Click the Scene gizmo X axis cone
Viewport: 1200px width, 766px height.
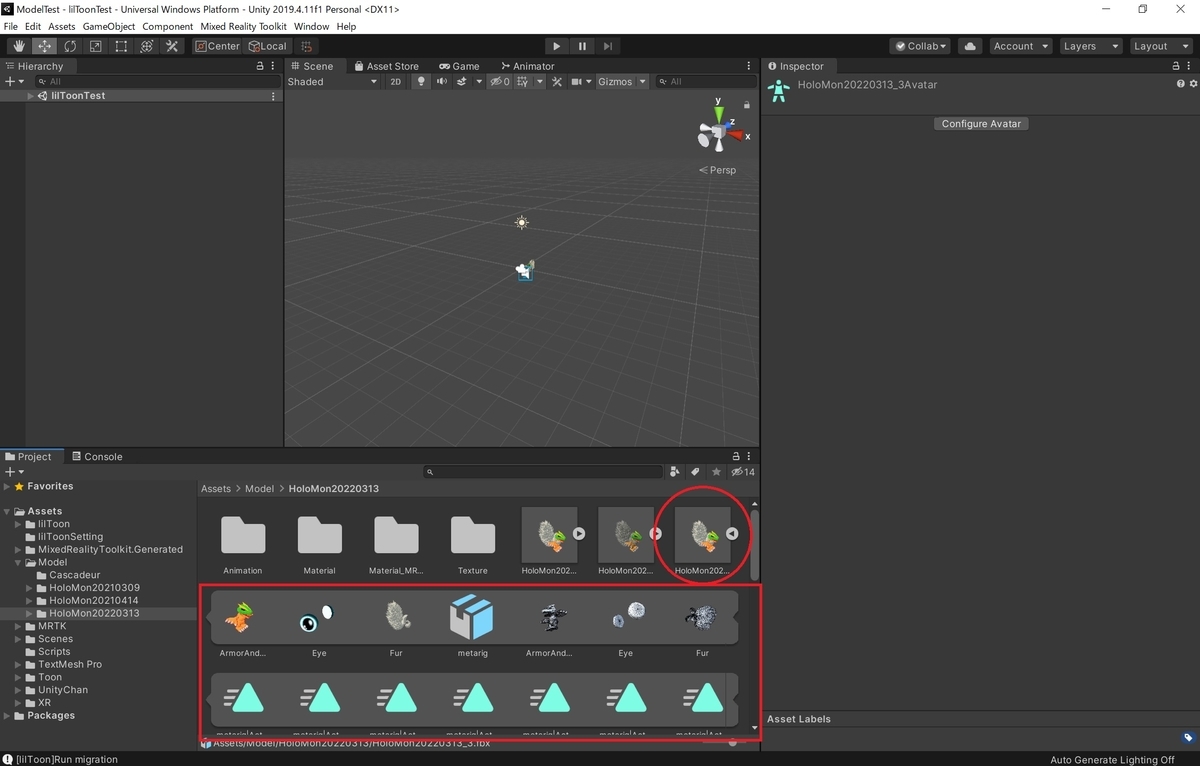point(738,134)
